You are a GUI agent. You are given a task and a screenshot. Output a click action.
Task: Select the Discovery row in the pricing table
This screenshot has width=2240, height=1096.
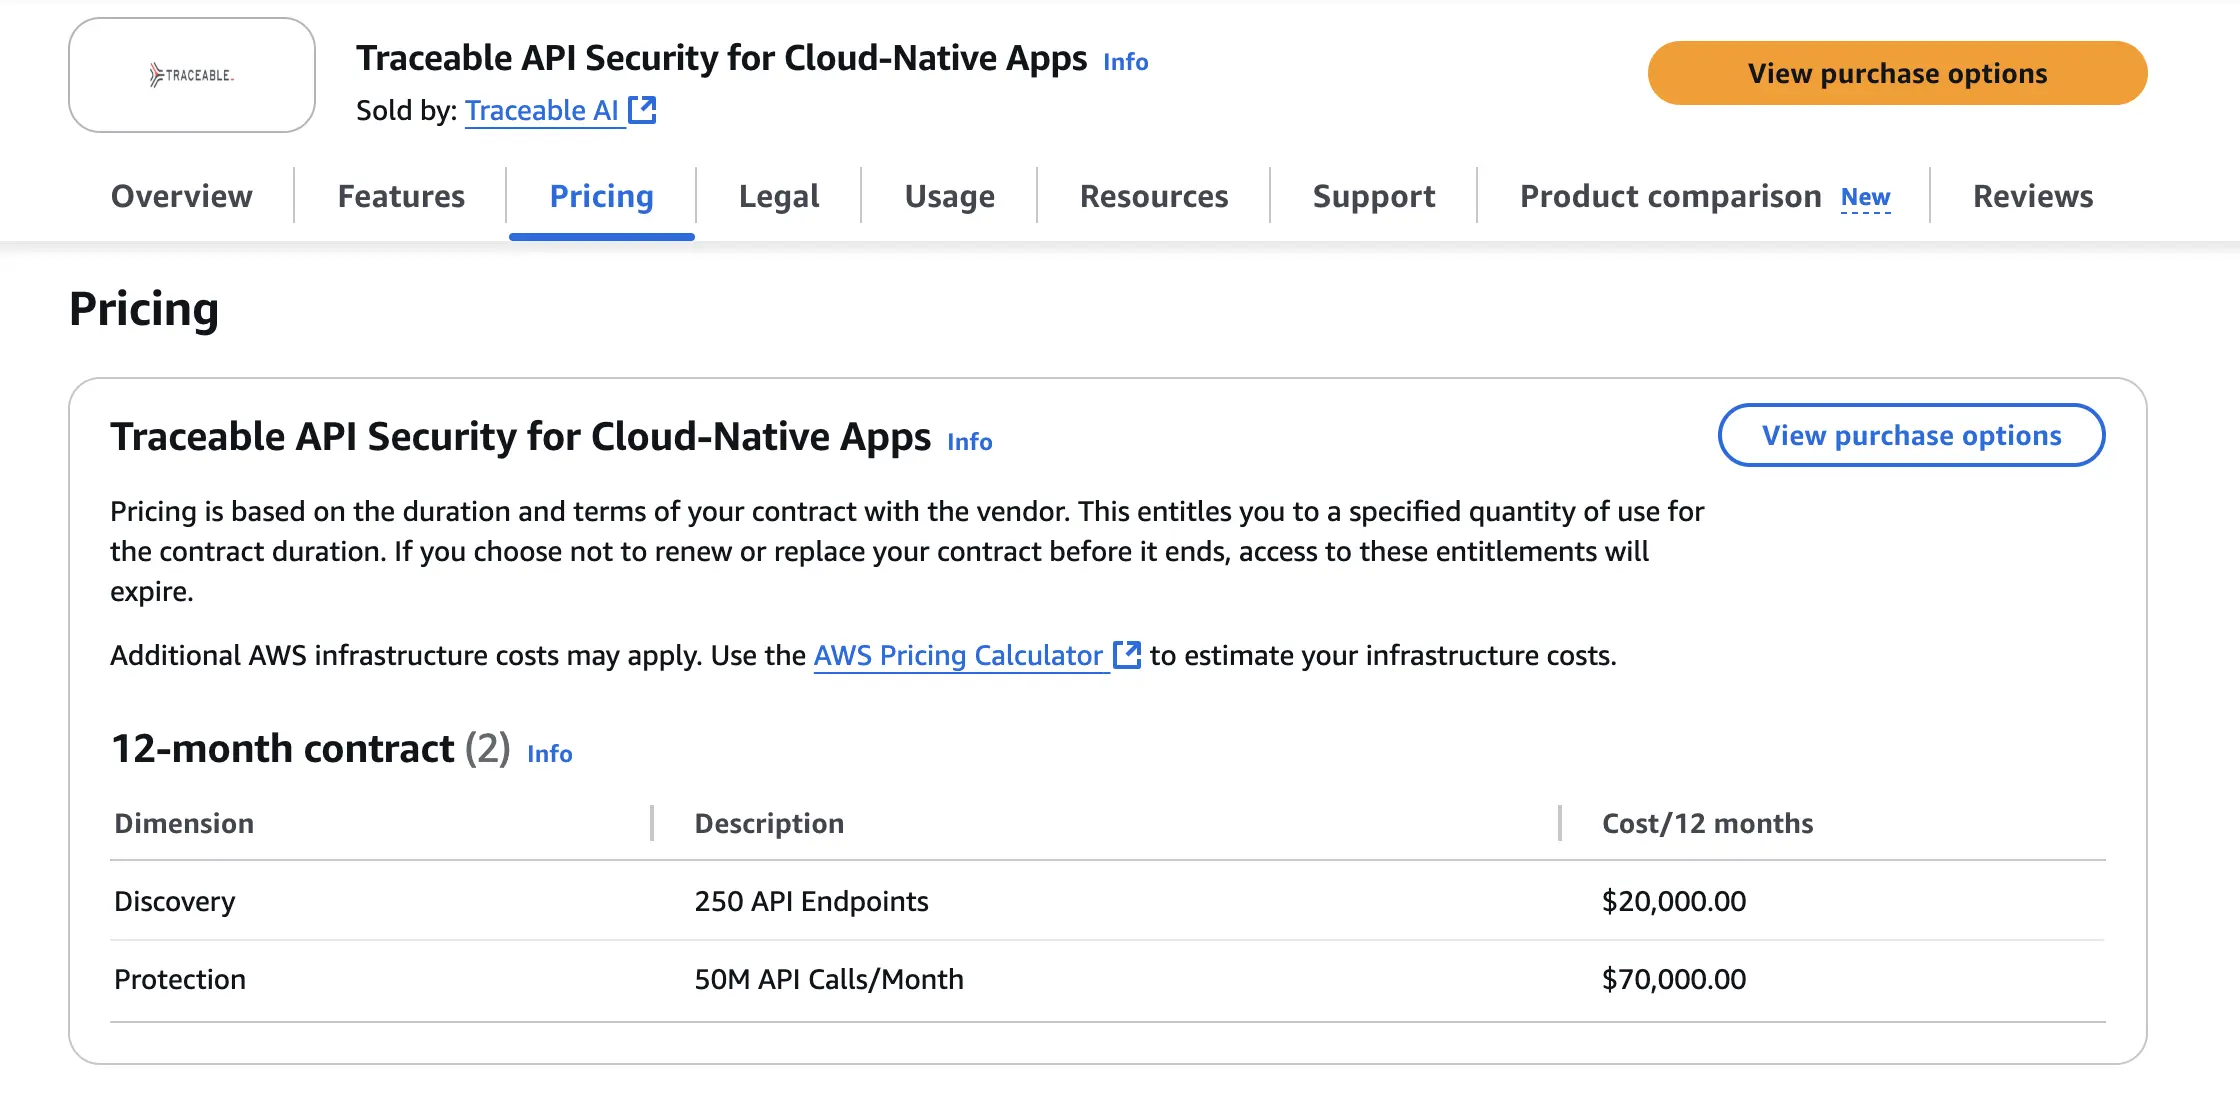[x=175, y=901]
